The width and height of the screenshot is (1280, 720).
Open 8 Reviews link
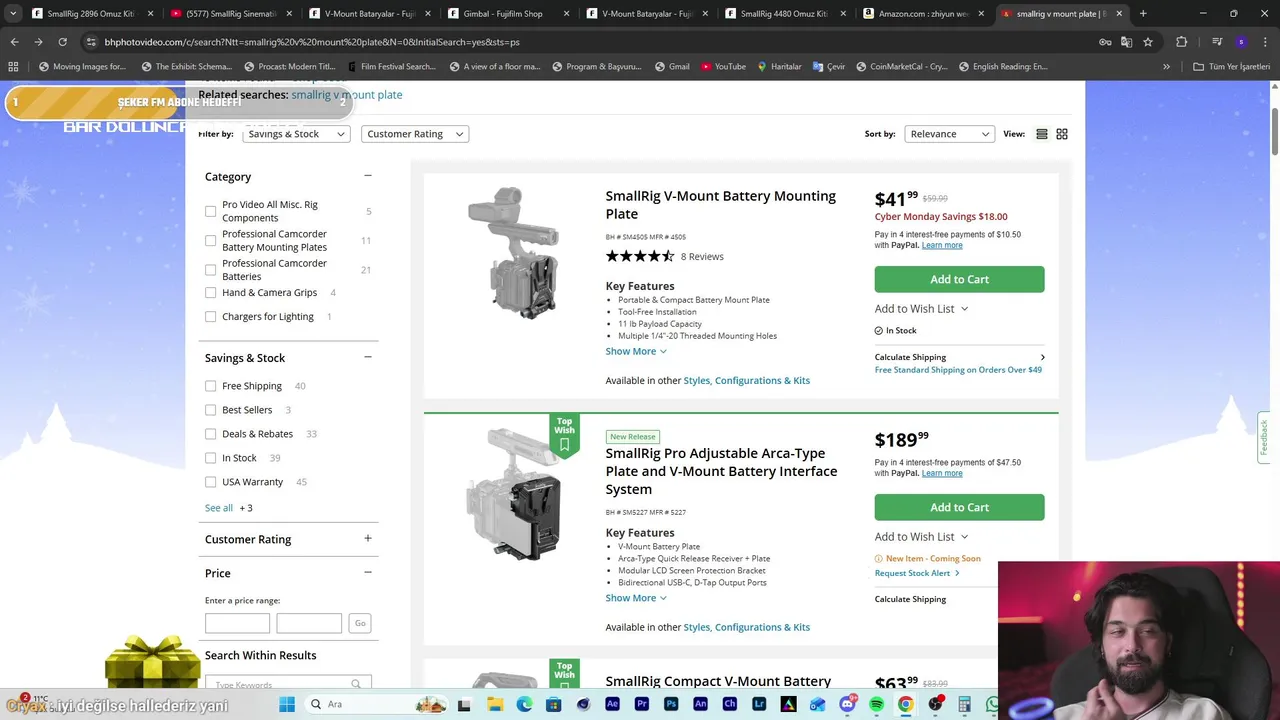pyautogui.click(x=702, y=257)
